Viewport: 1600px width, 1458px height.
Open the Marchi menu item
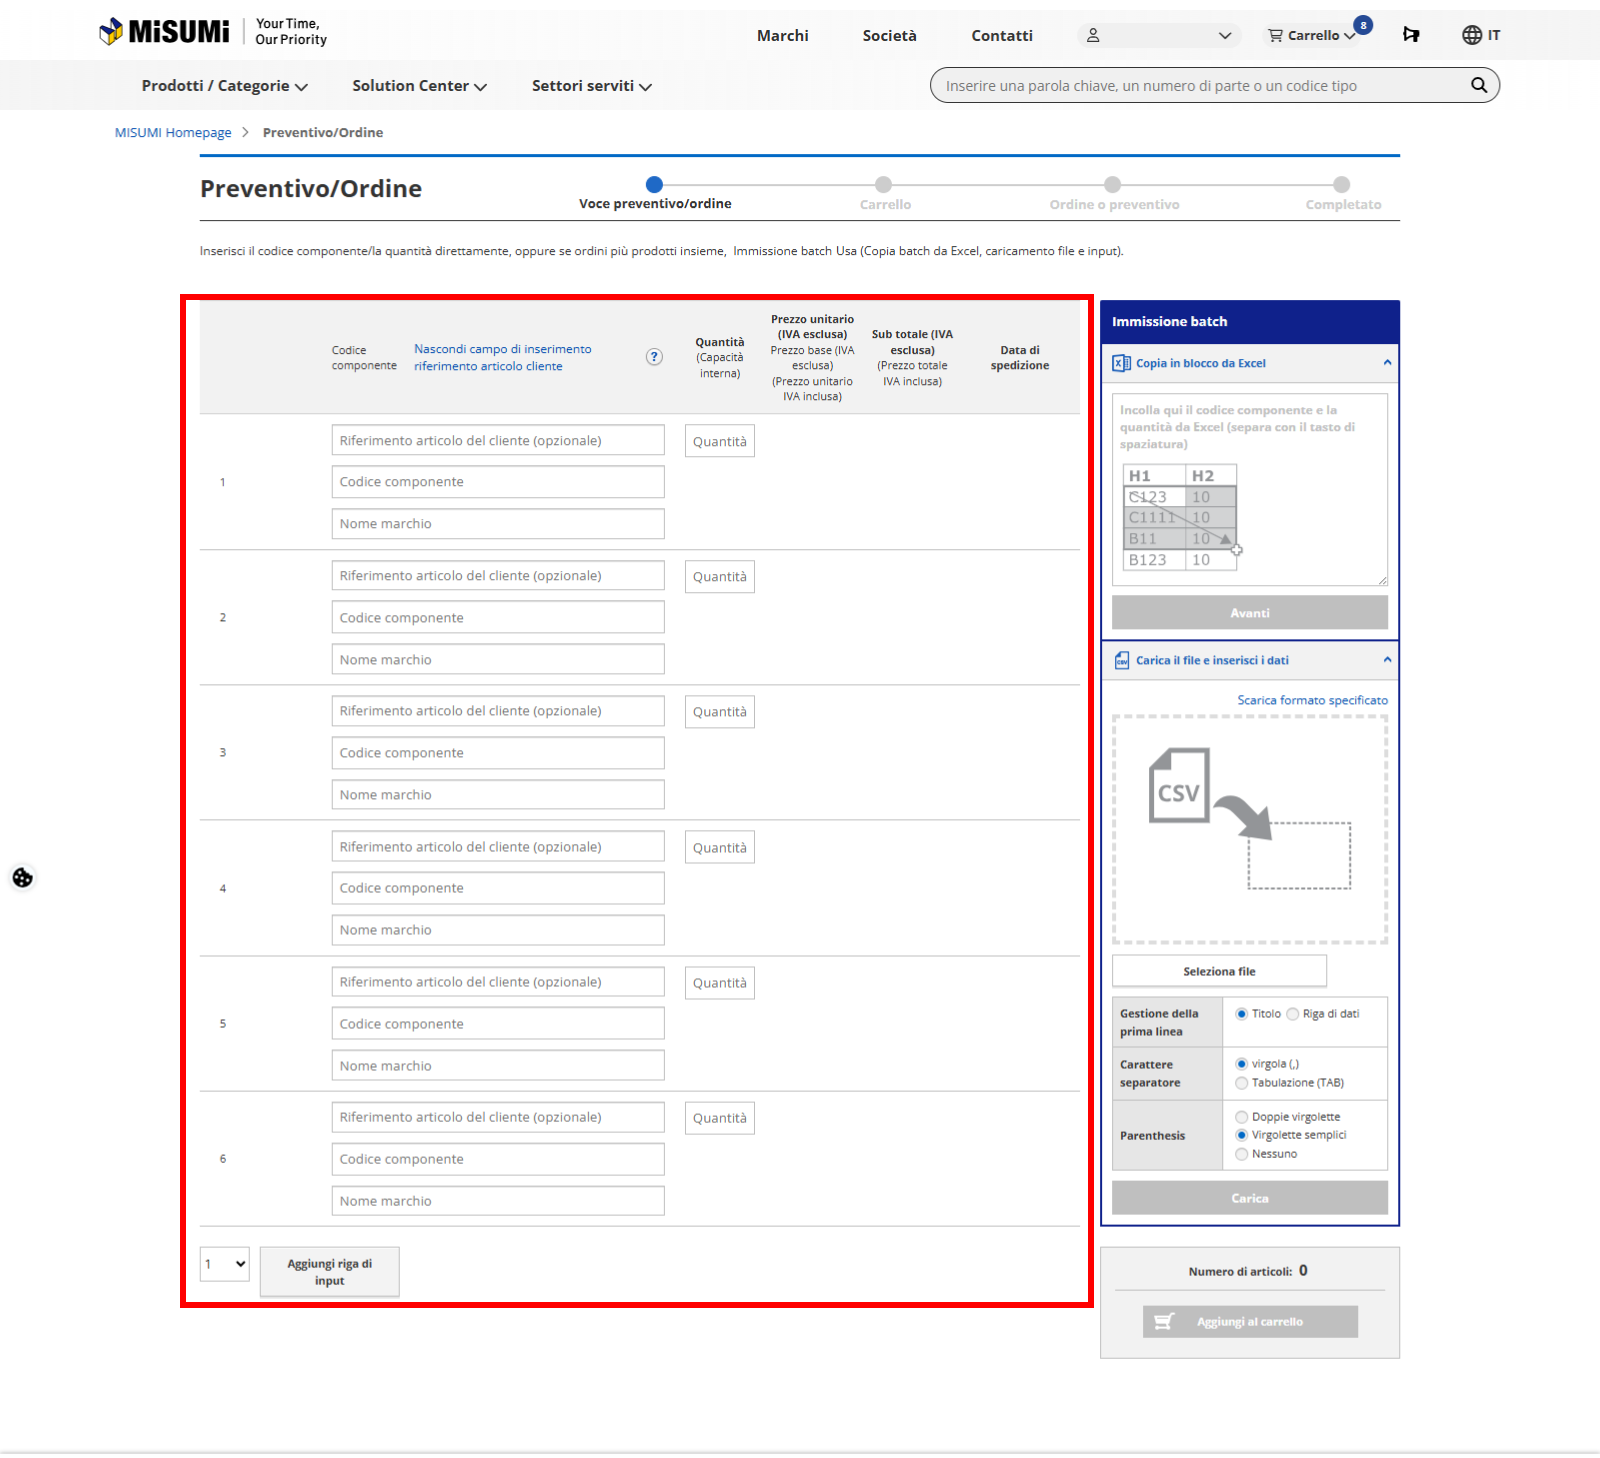[782, 35]
